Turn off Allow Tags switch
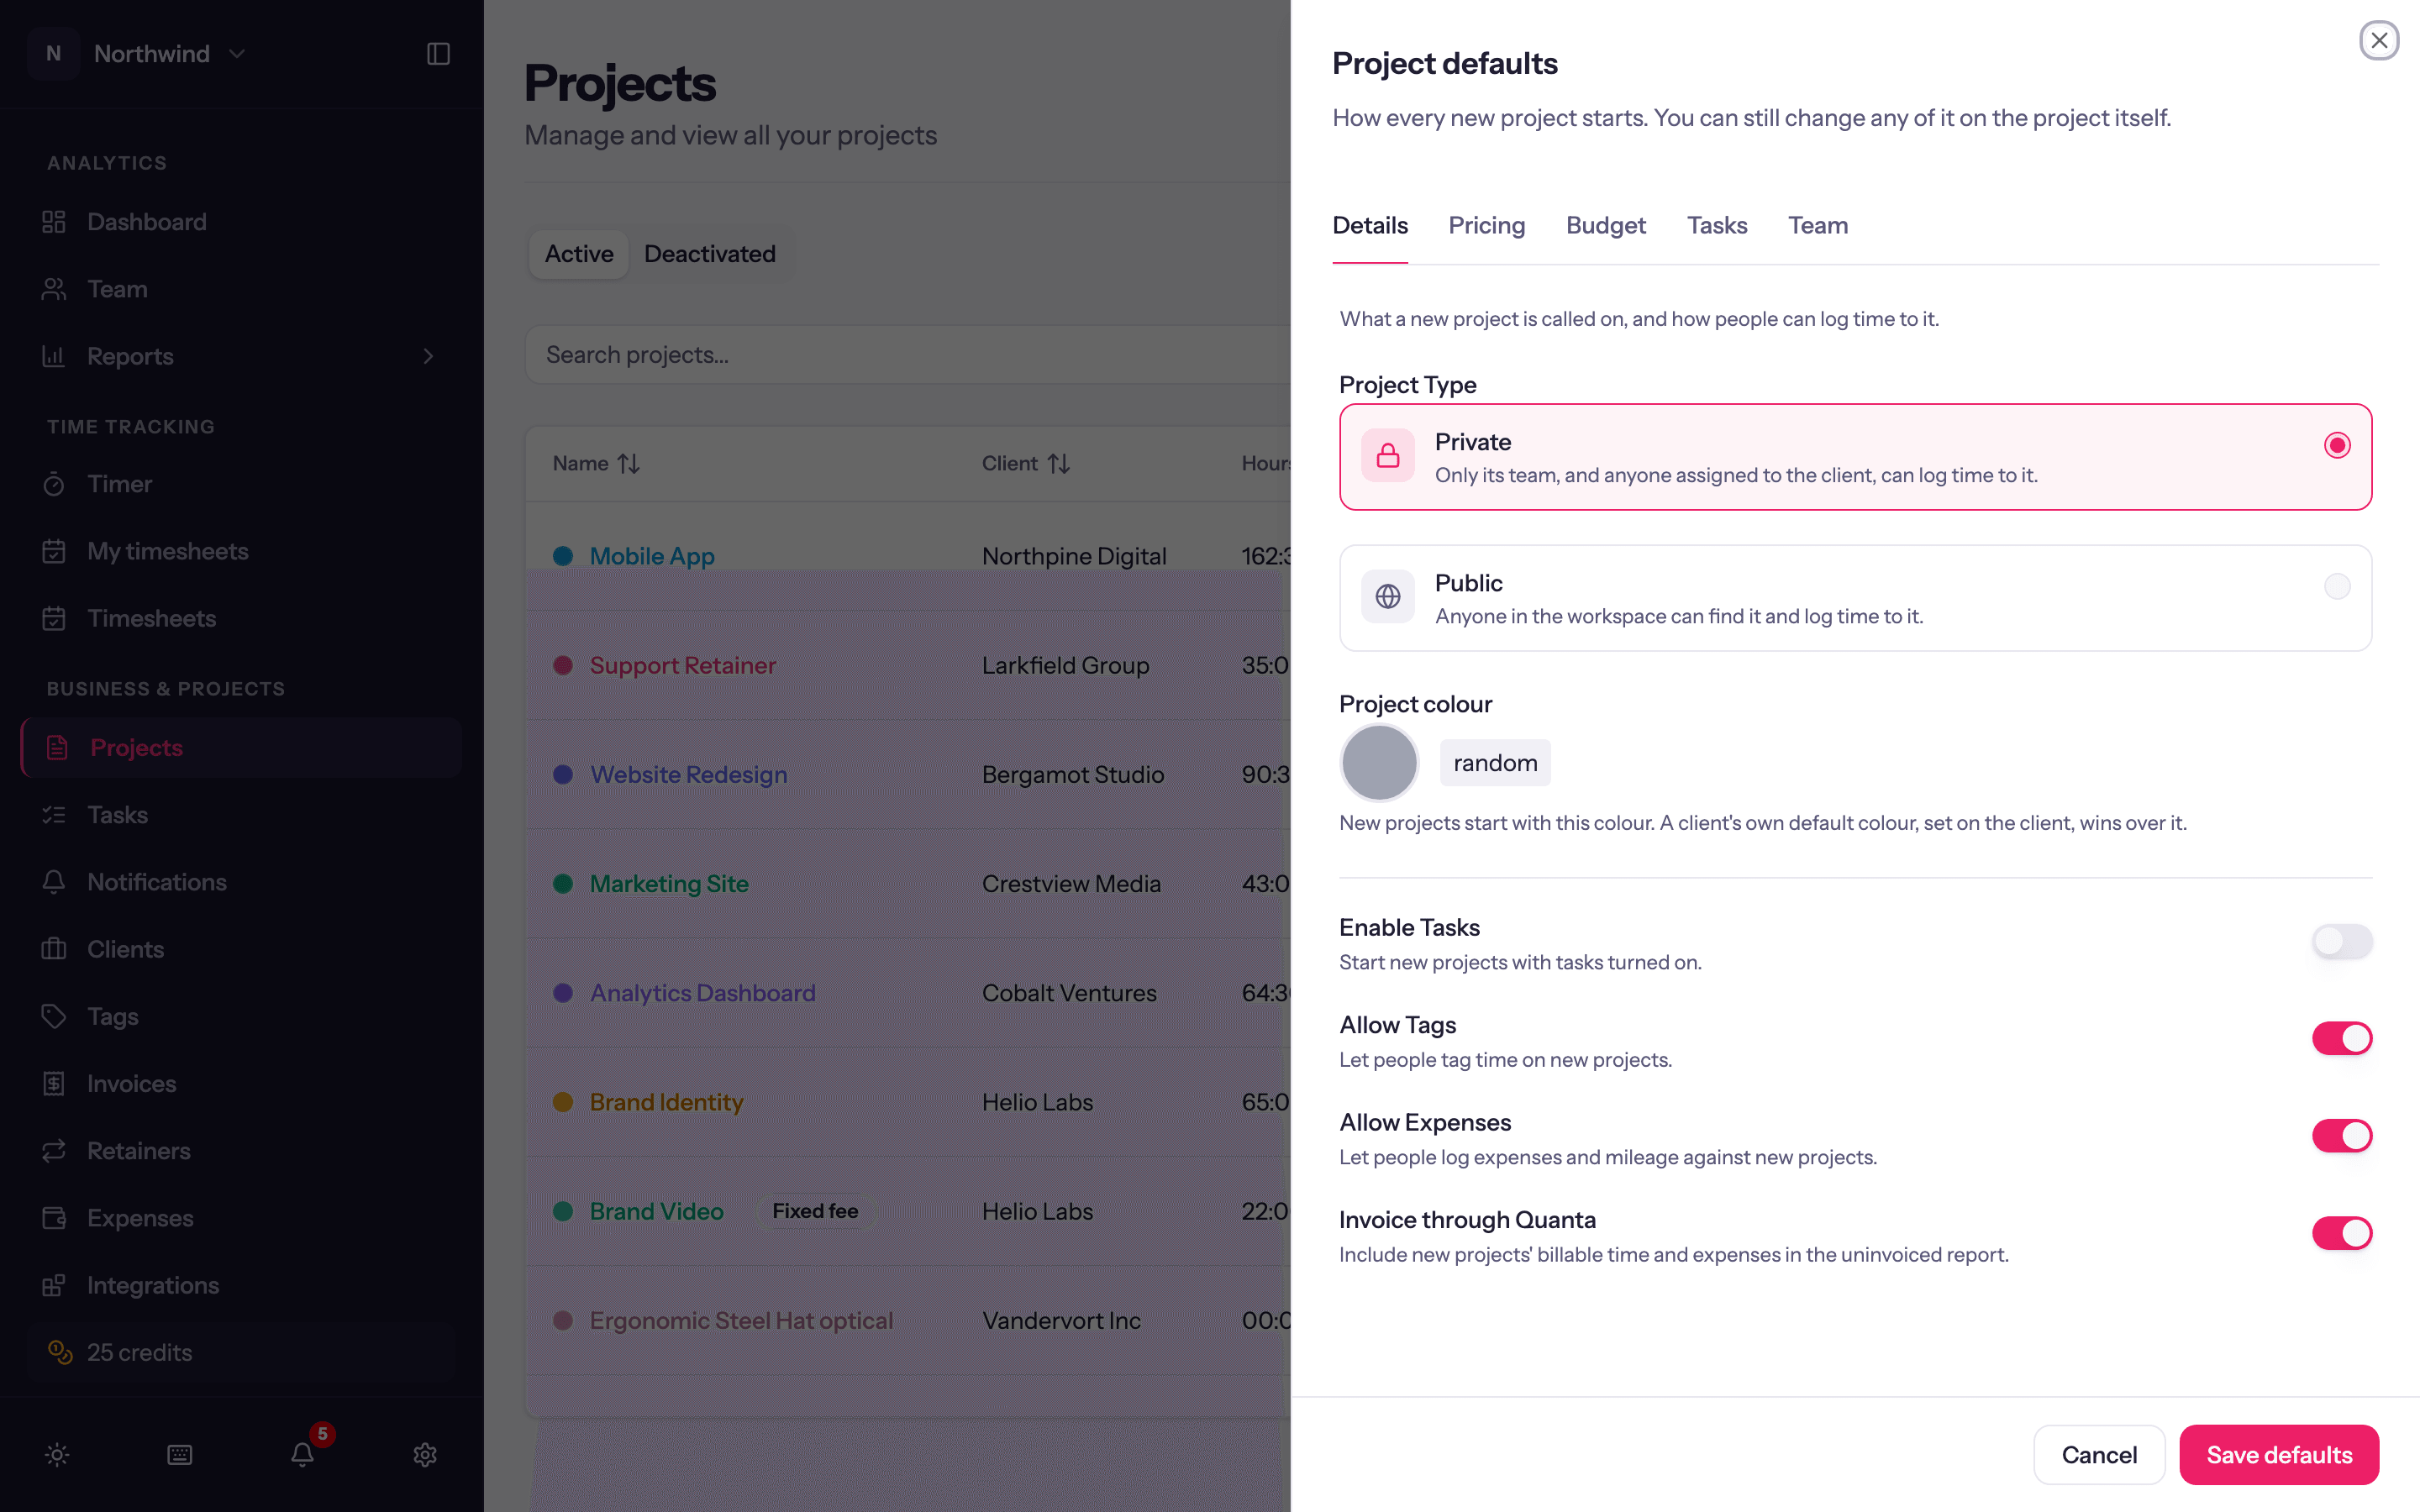This screenshot has height=1512, width=2420. (2342, 1038)
